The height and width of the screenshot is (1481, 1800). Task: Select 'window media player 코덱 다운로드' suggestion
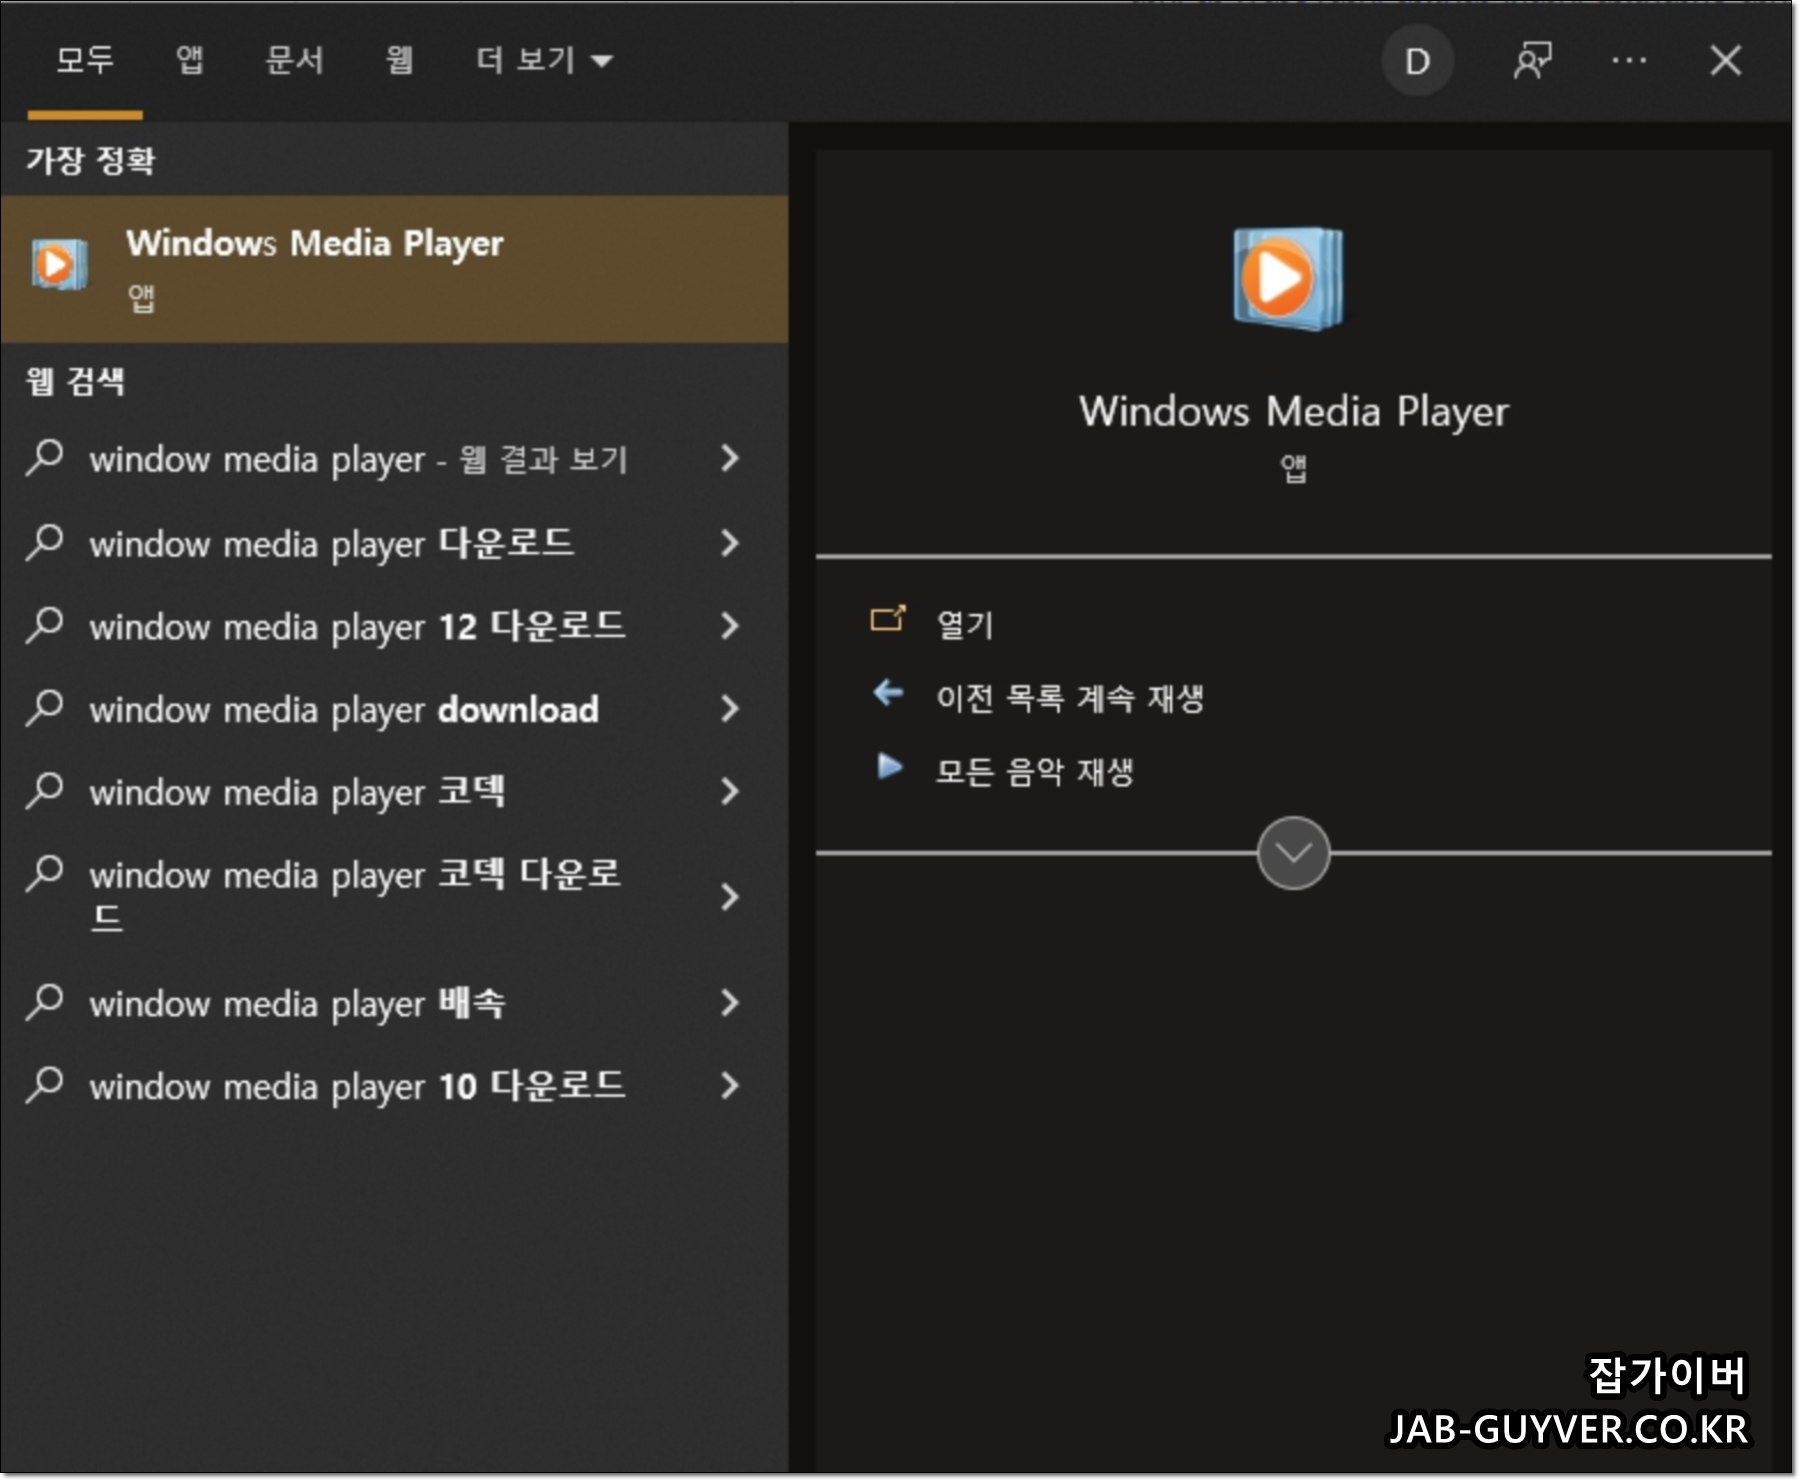click(x=355, y=896)
